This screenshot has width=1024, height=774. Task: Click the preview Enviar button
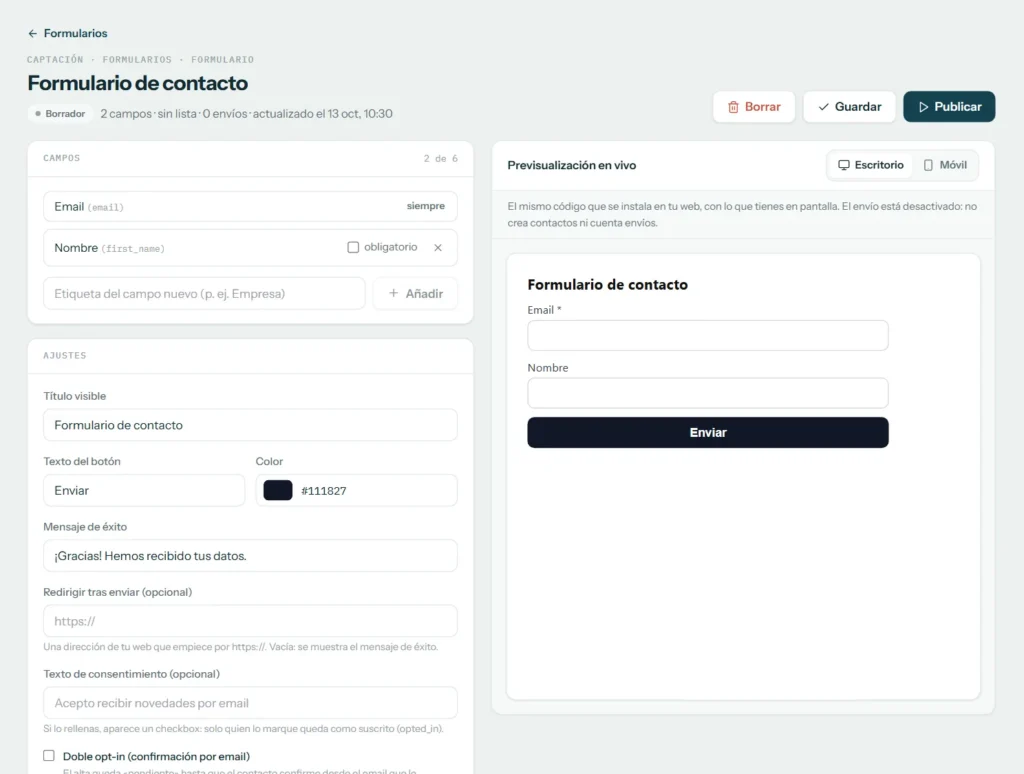click(x=708, y=432)
